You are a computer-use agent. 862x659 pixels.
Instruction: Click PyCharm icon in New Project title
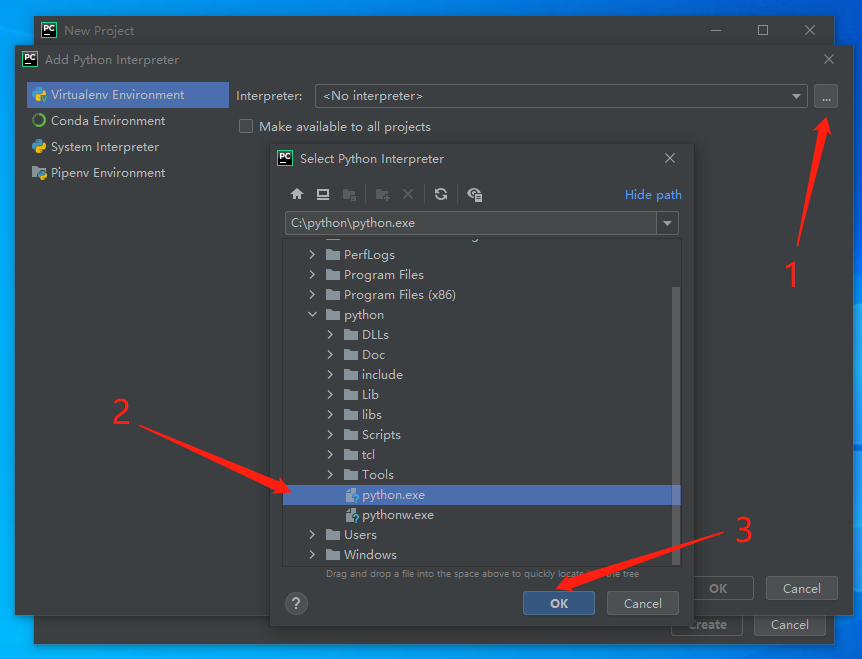pos(49,30)
